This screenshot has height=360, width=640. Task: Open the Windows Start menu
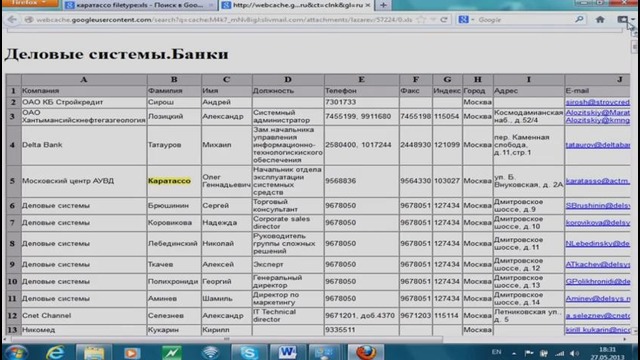click(x=16, y=352)
